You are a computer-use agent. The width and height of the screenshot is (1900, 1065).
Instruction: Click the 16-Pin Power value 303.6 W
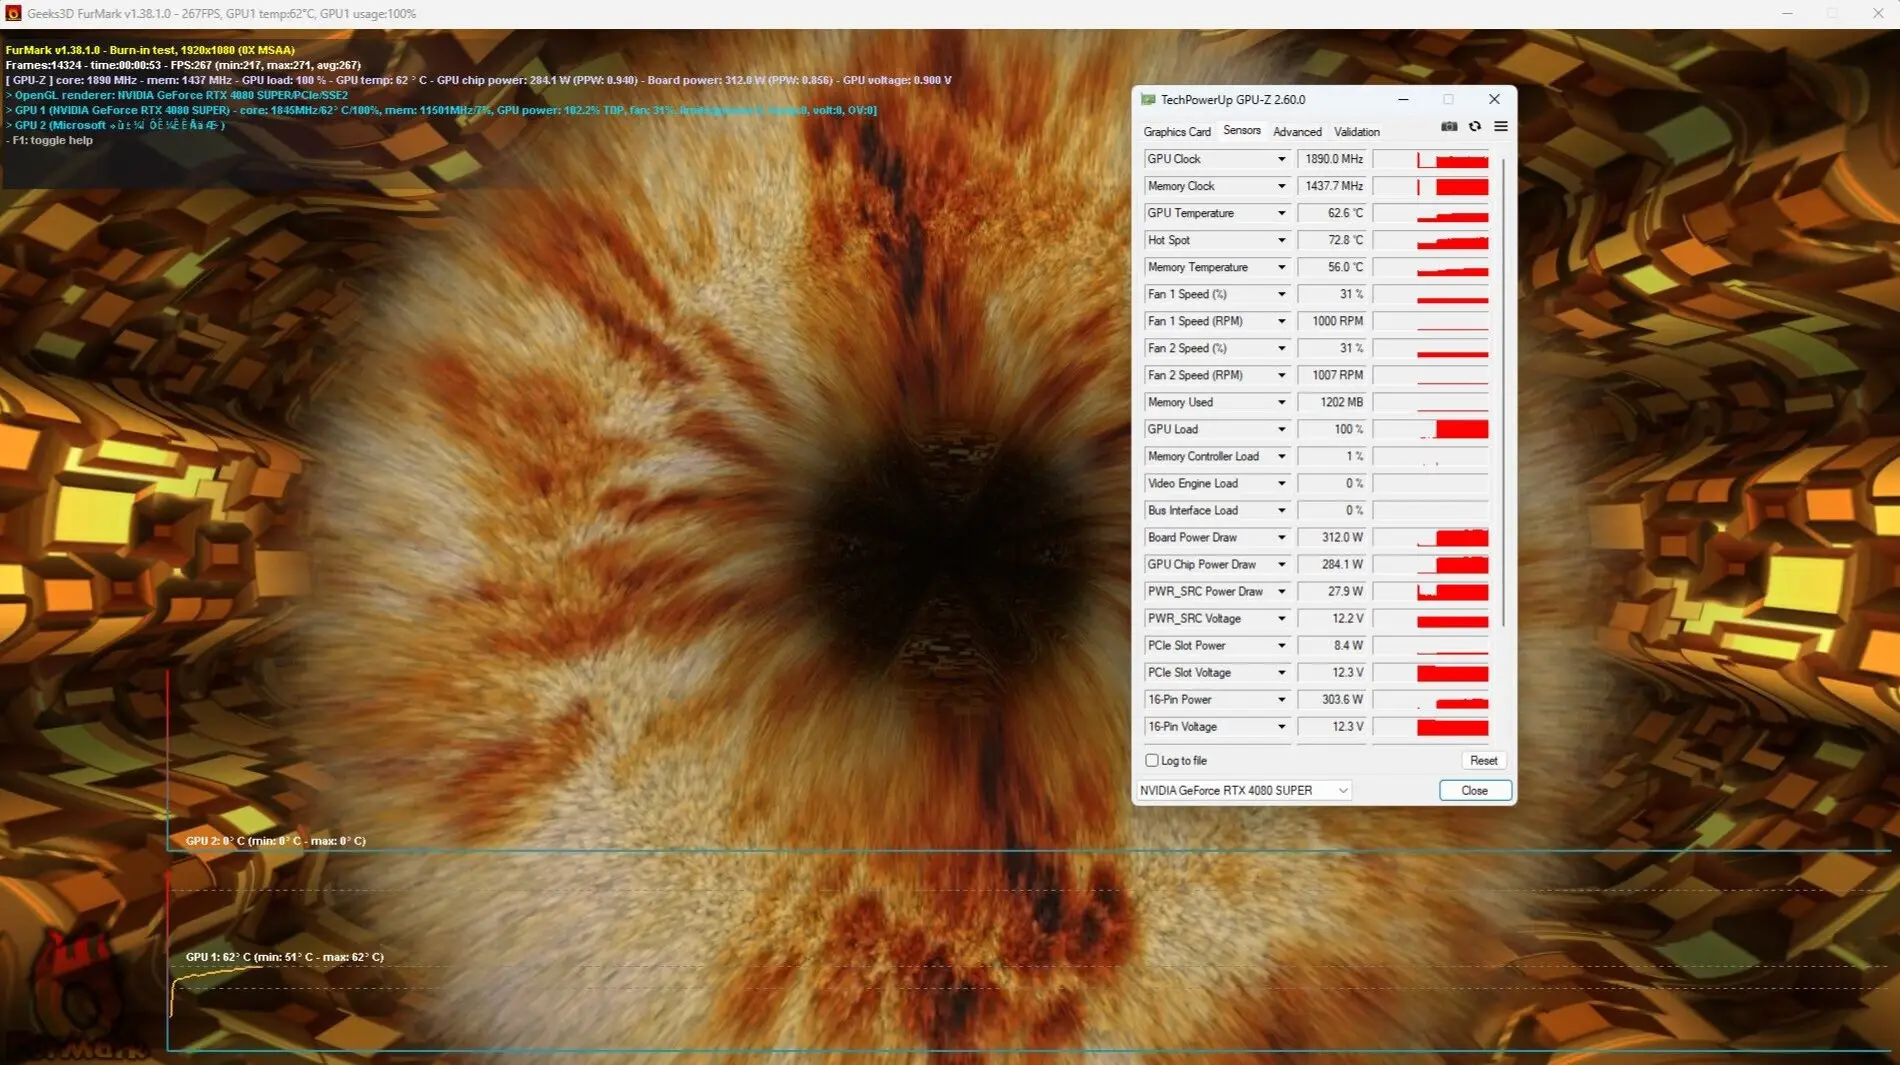(1332, 700)
